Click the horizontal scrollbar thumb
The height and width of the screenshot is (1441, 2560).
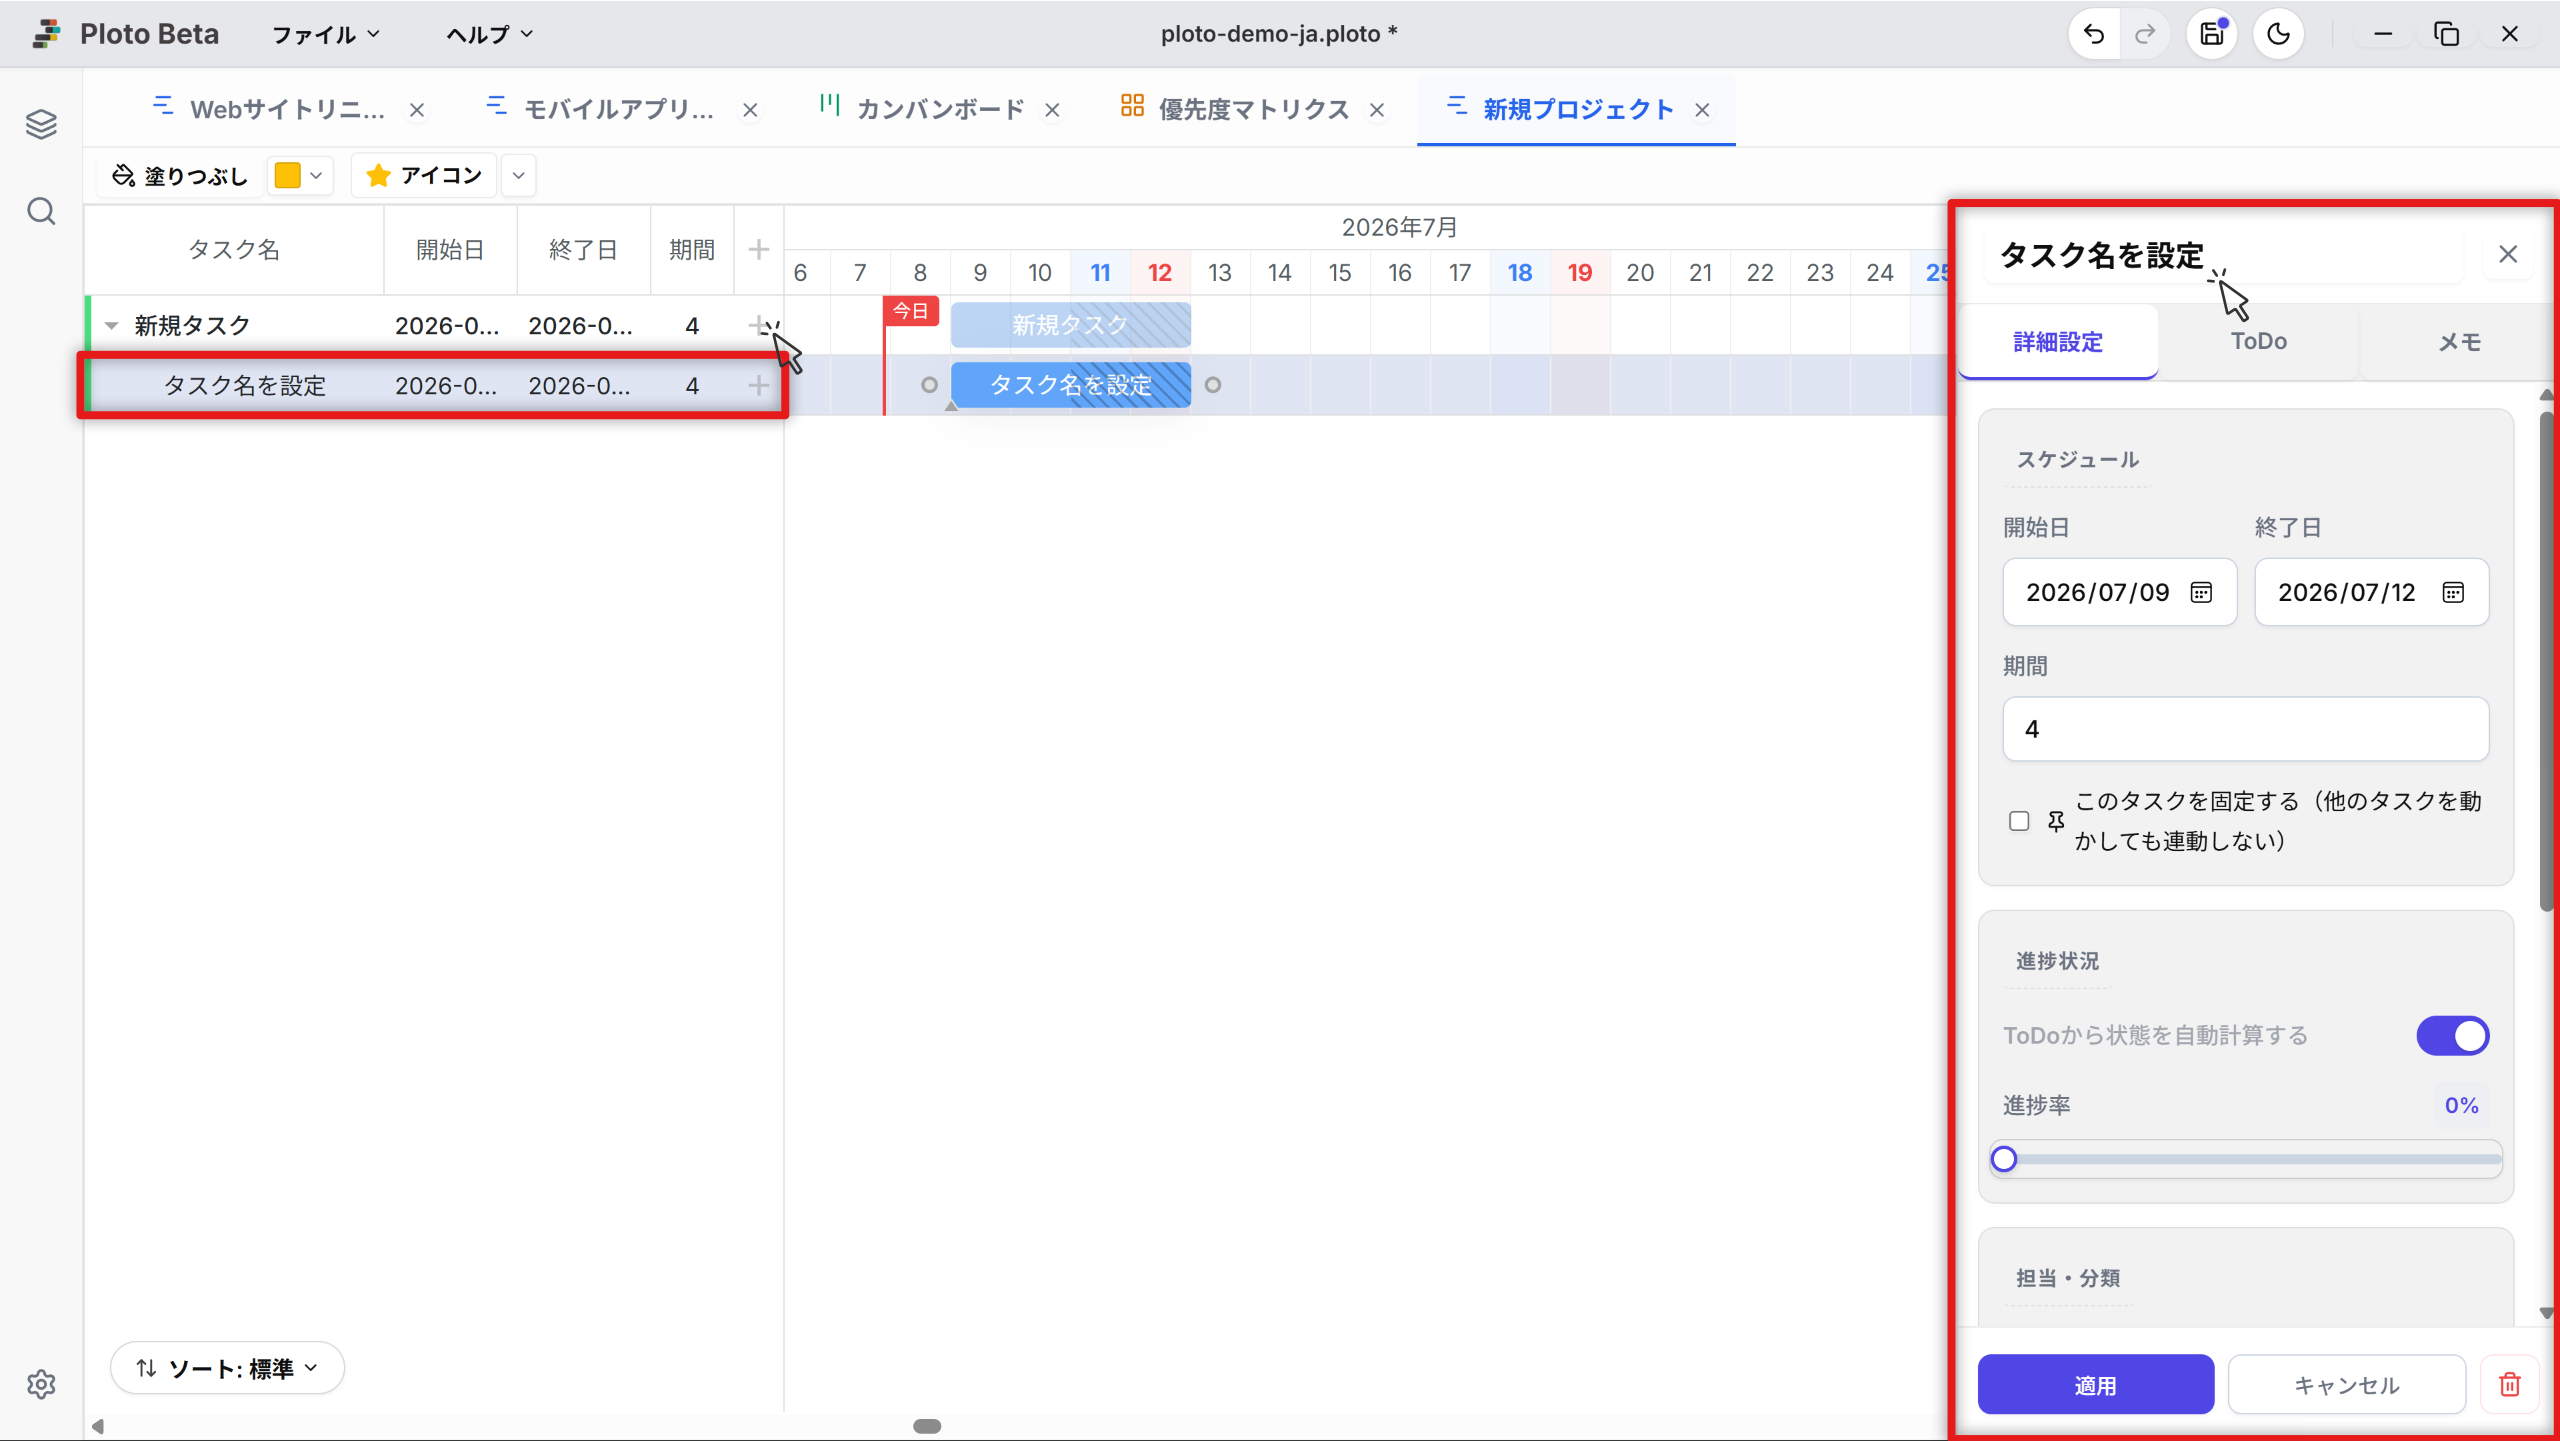927,1426
